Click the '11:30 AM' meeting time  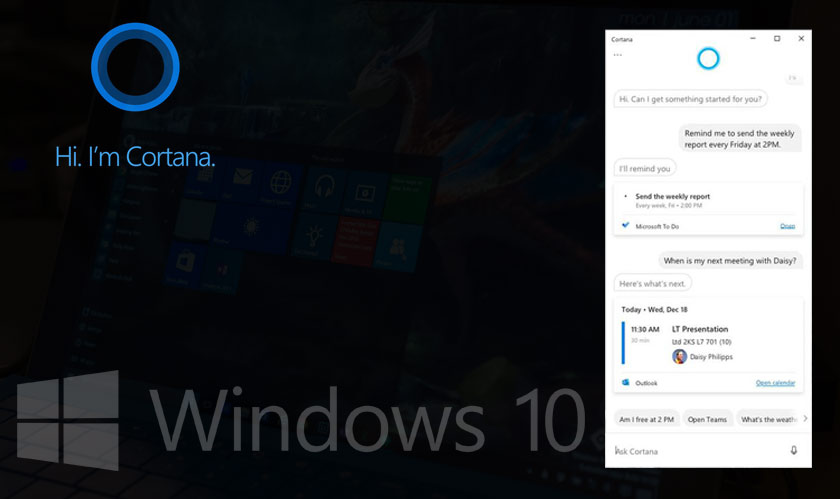click(x=645, y=329)
